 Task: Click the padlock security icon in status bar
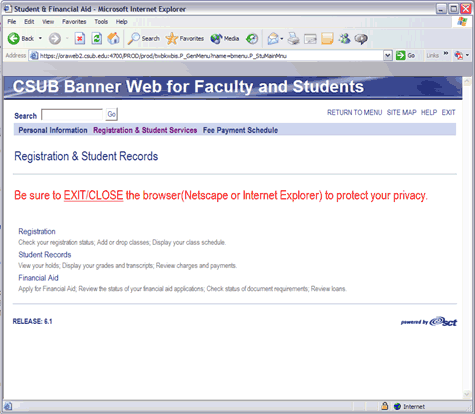point(384,406)
